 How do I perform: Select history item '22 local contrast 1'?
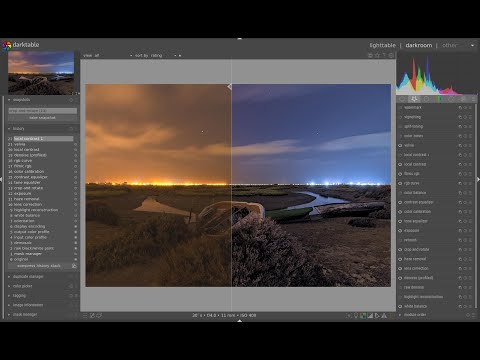(x=40, y=138)
